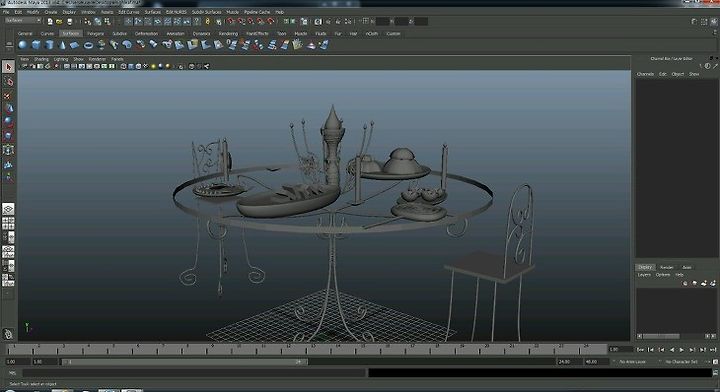Viewport: 720px width, 392px height.
Task: Create a NURBS sphere from shelf
Action: point(22,45)
